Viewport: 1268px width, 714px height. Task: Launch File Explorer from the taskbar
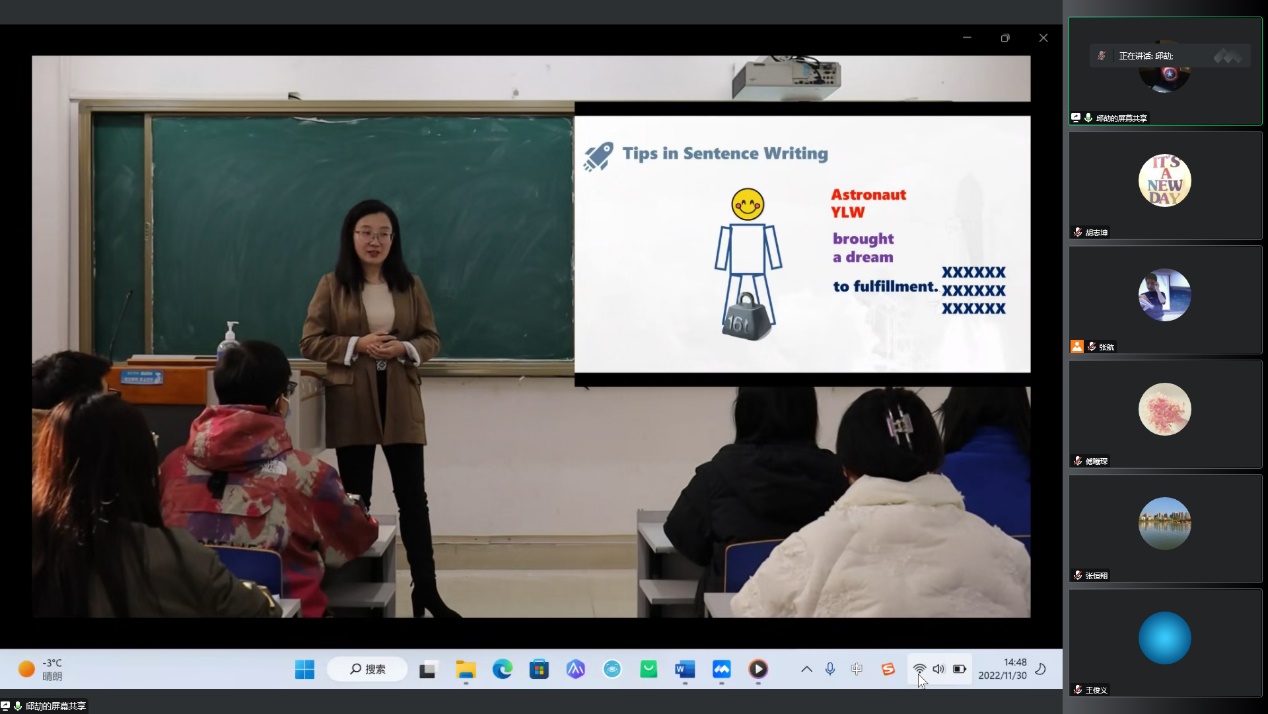pos(466,669)
